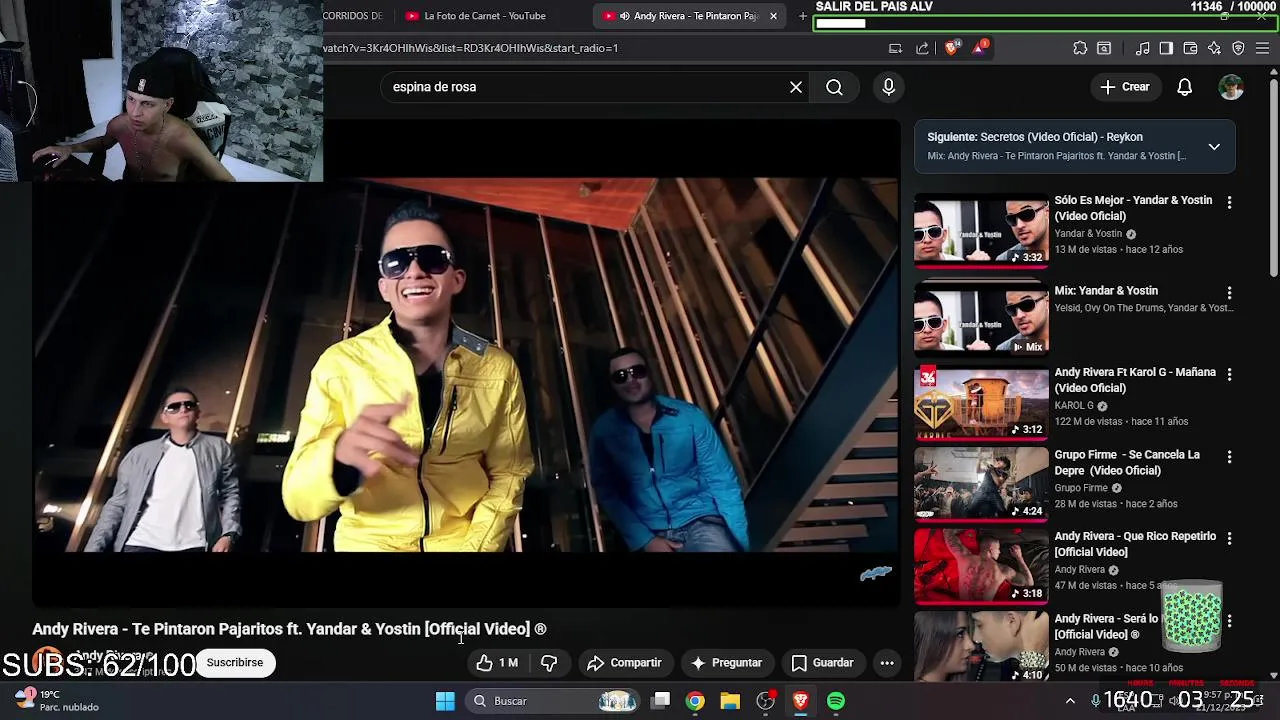Image resolution: width=1280 pixels, height=720 pixels.
Task: Open options for 'Se Cancela La Depre'
Action: [x=1229, y=456]
